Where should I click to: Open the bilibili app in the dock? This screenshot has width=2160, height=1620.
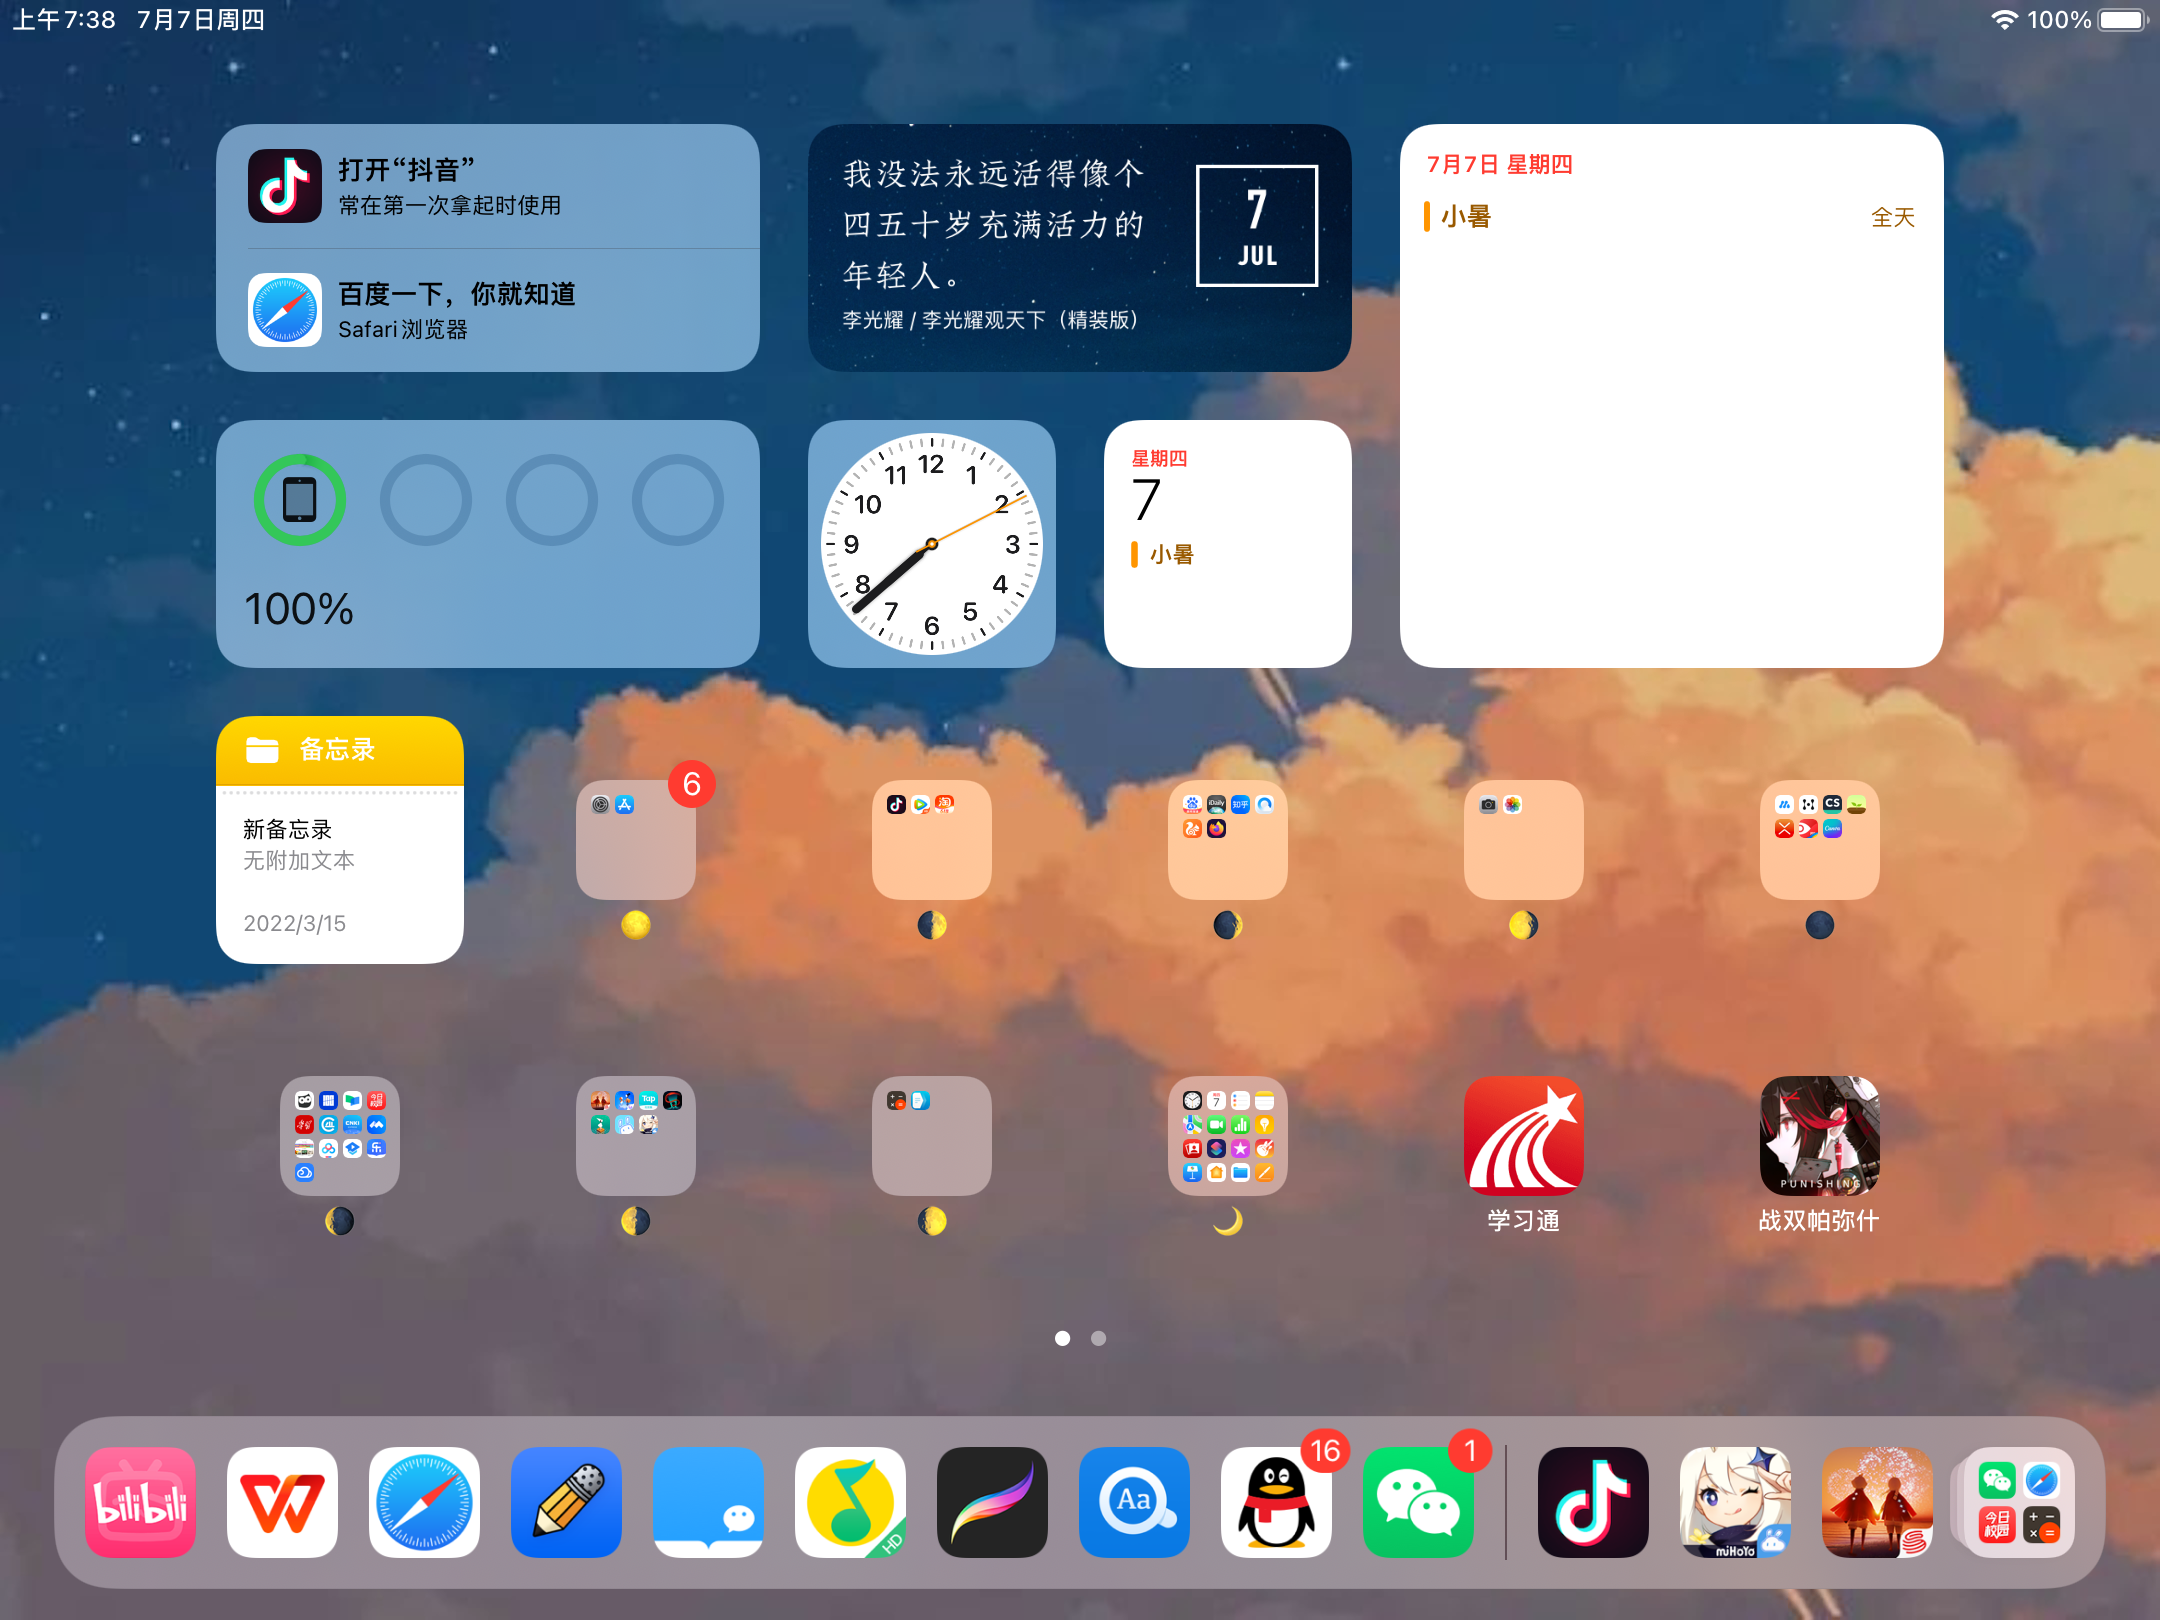(x=140, y=1502)
